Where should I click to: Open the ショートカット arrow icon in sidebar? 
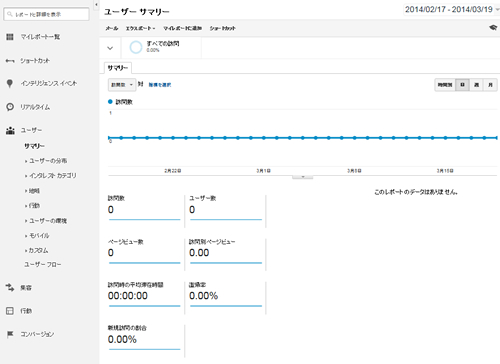point(10,61)
